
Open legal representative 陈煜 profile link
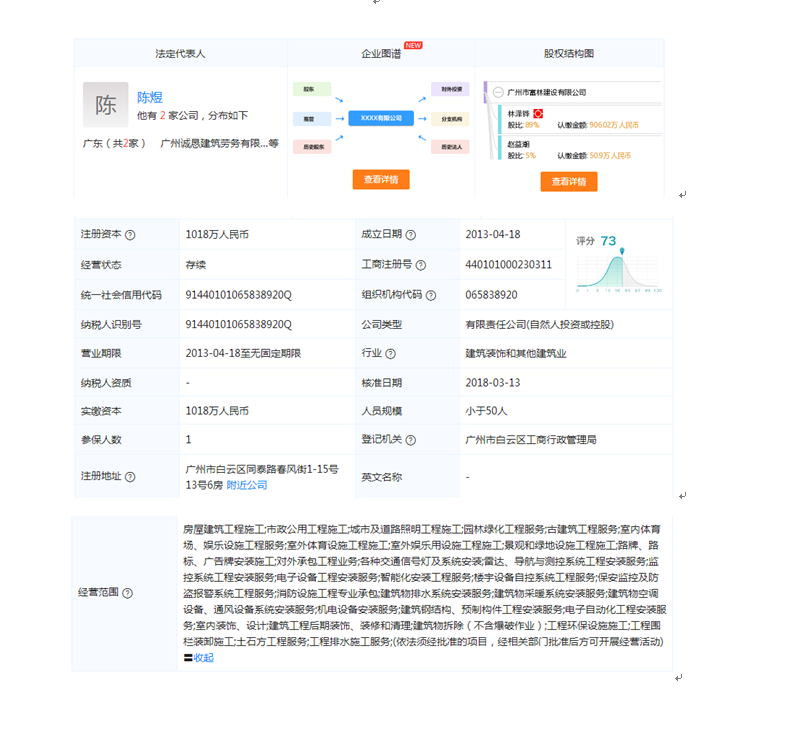pos(150,97)
